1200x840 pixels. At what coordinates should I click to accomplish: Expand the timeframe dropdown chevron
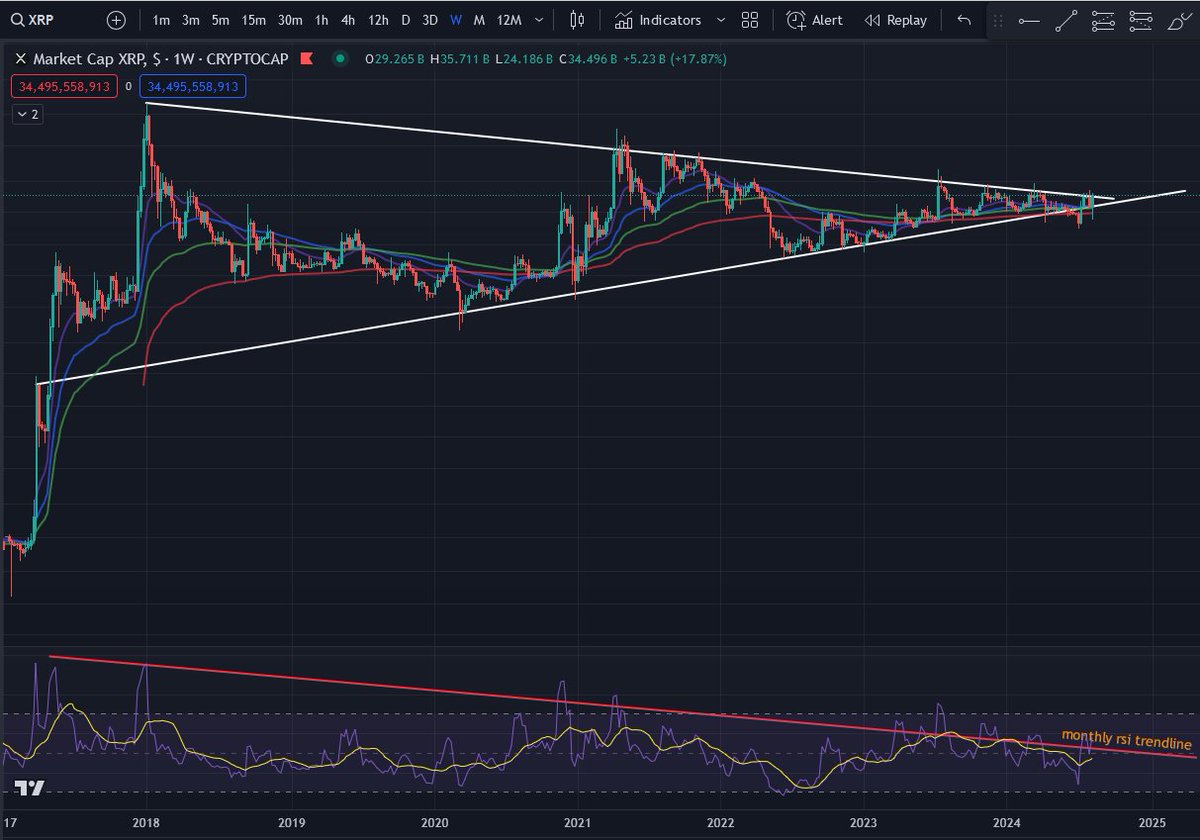point(540,20)
